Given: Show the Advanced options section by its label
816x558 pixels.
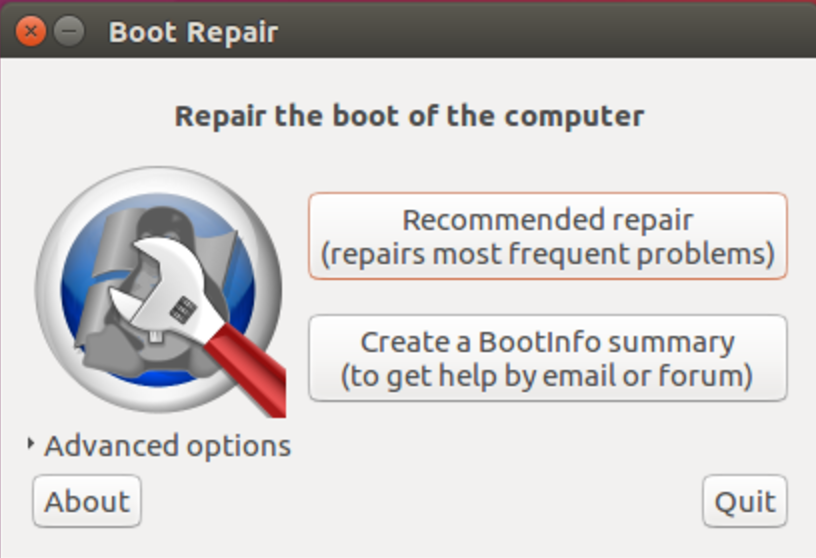Looking at the screenshot, I should point(168,446).
